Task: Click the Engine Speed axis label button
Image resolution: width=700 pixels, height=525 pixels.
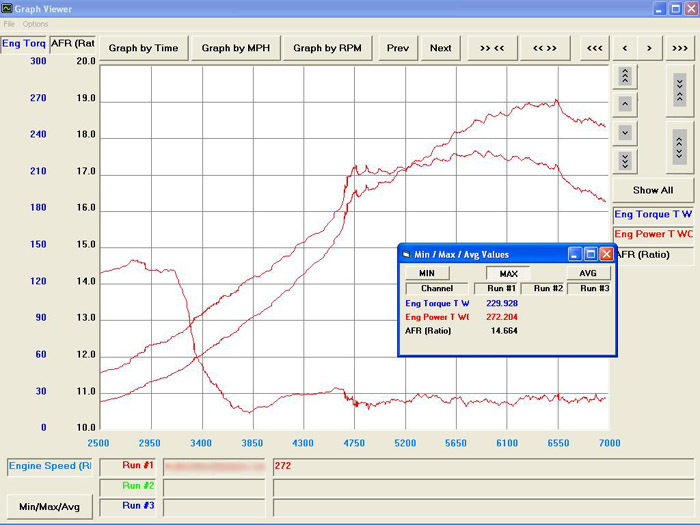Action: (x=50, y=467)
